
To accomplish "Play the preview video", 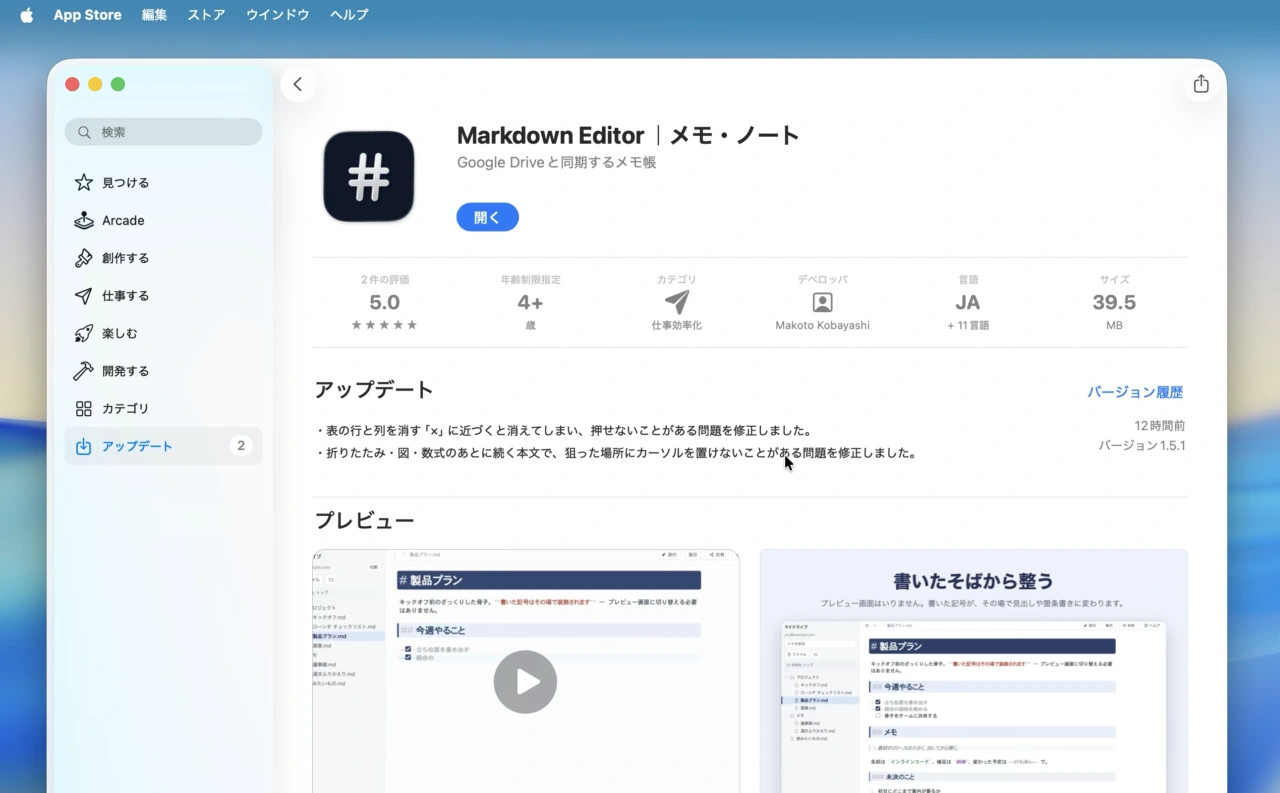I will [x=525, y=682].
